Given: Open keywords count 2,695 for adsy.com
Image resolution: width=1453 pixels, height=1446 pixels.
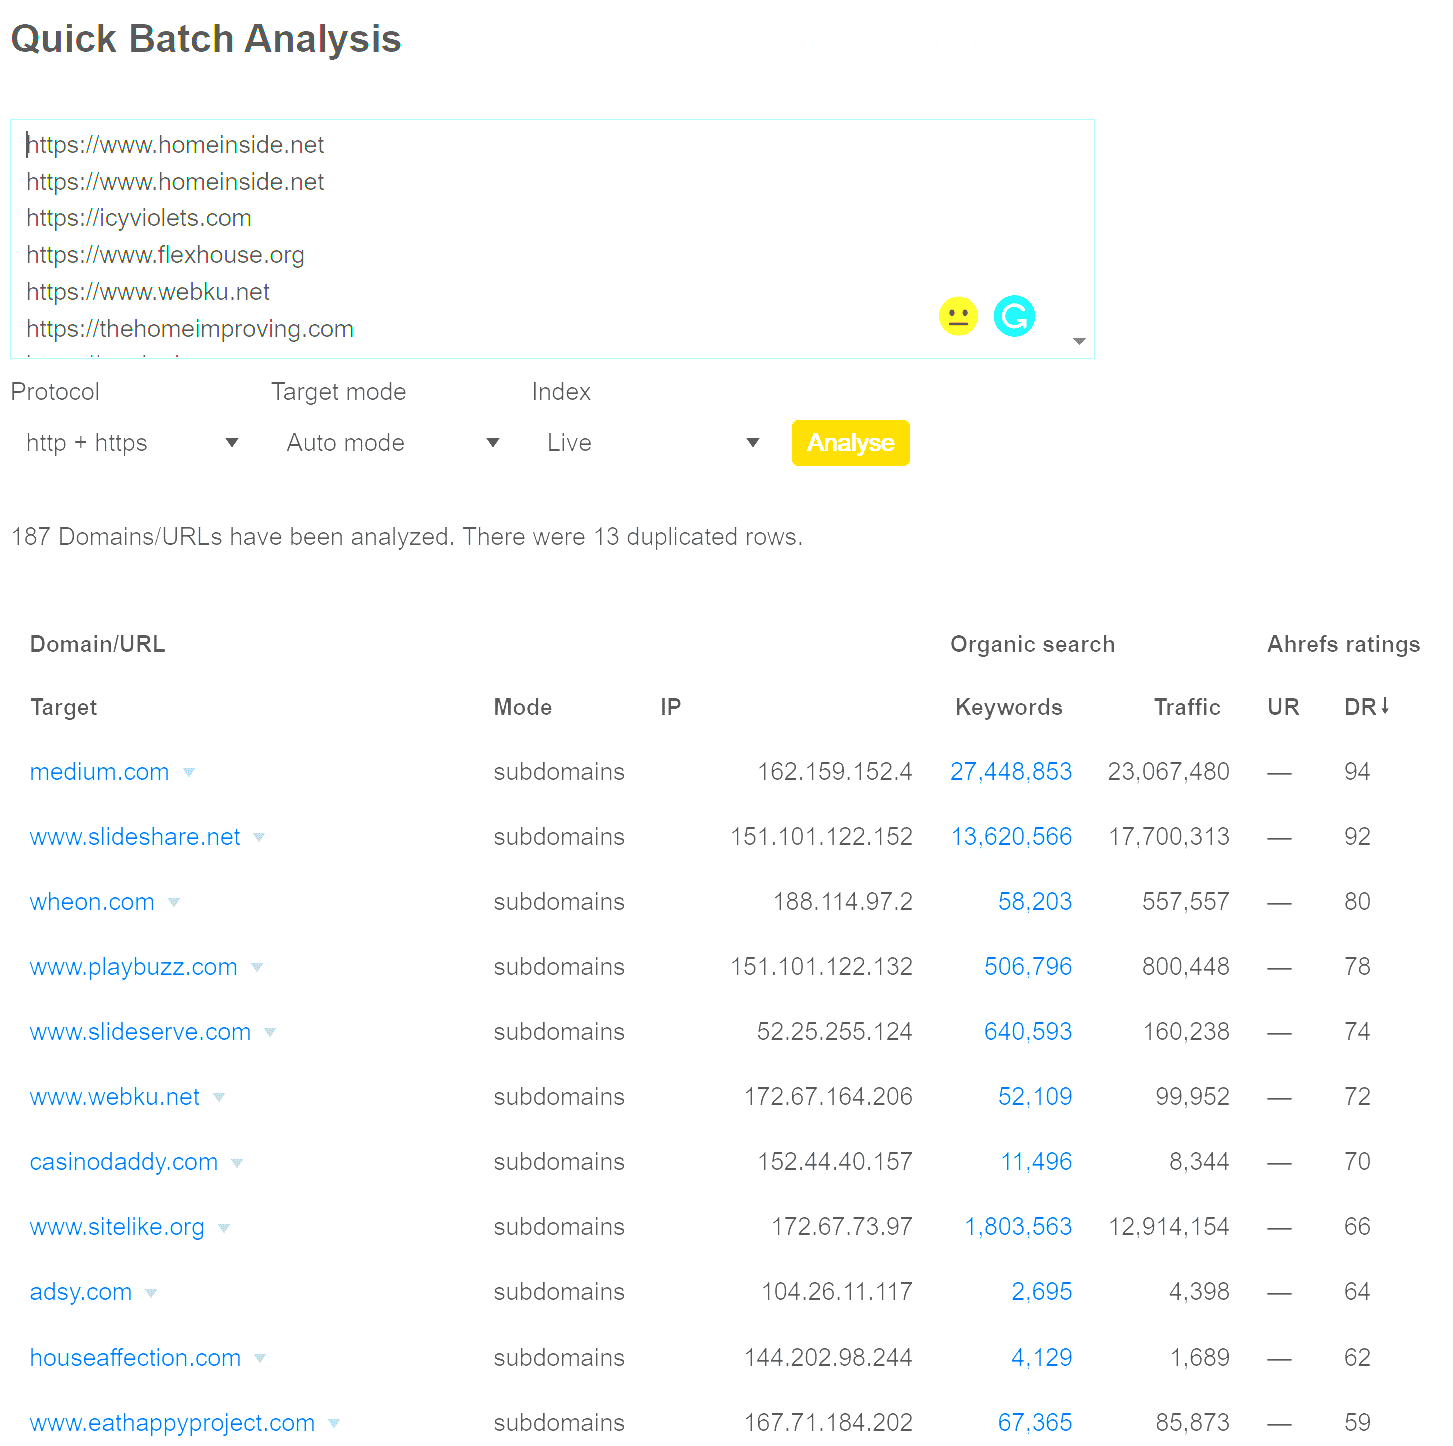Looking at the screenshot, I should click(1042, 1292).
